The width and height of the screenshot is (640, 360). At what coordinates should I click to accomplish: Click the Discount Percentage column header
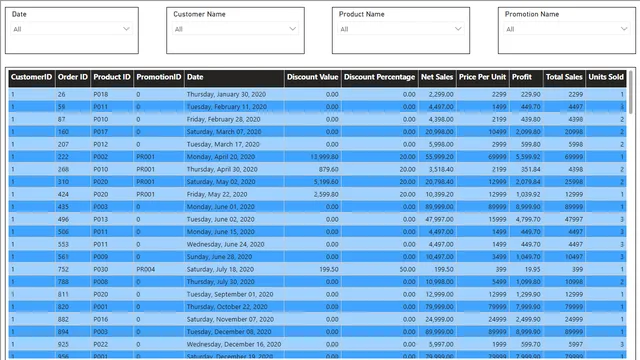(379, 77)
